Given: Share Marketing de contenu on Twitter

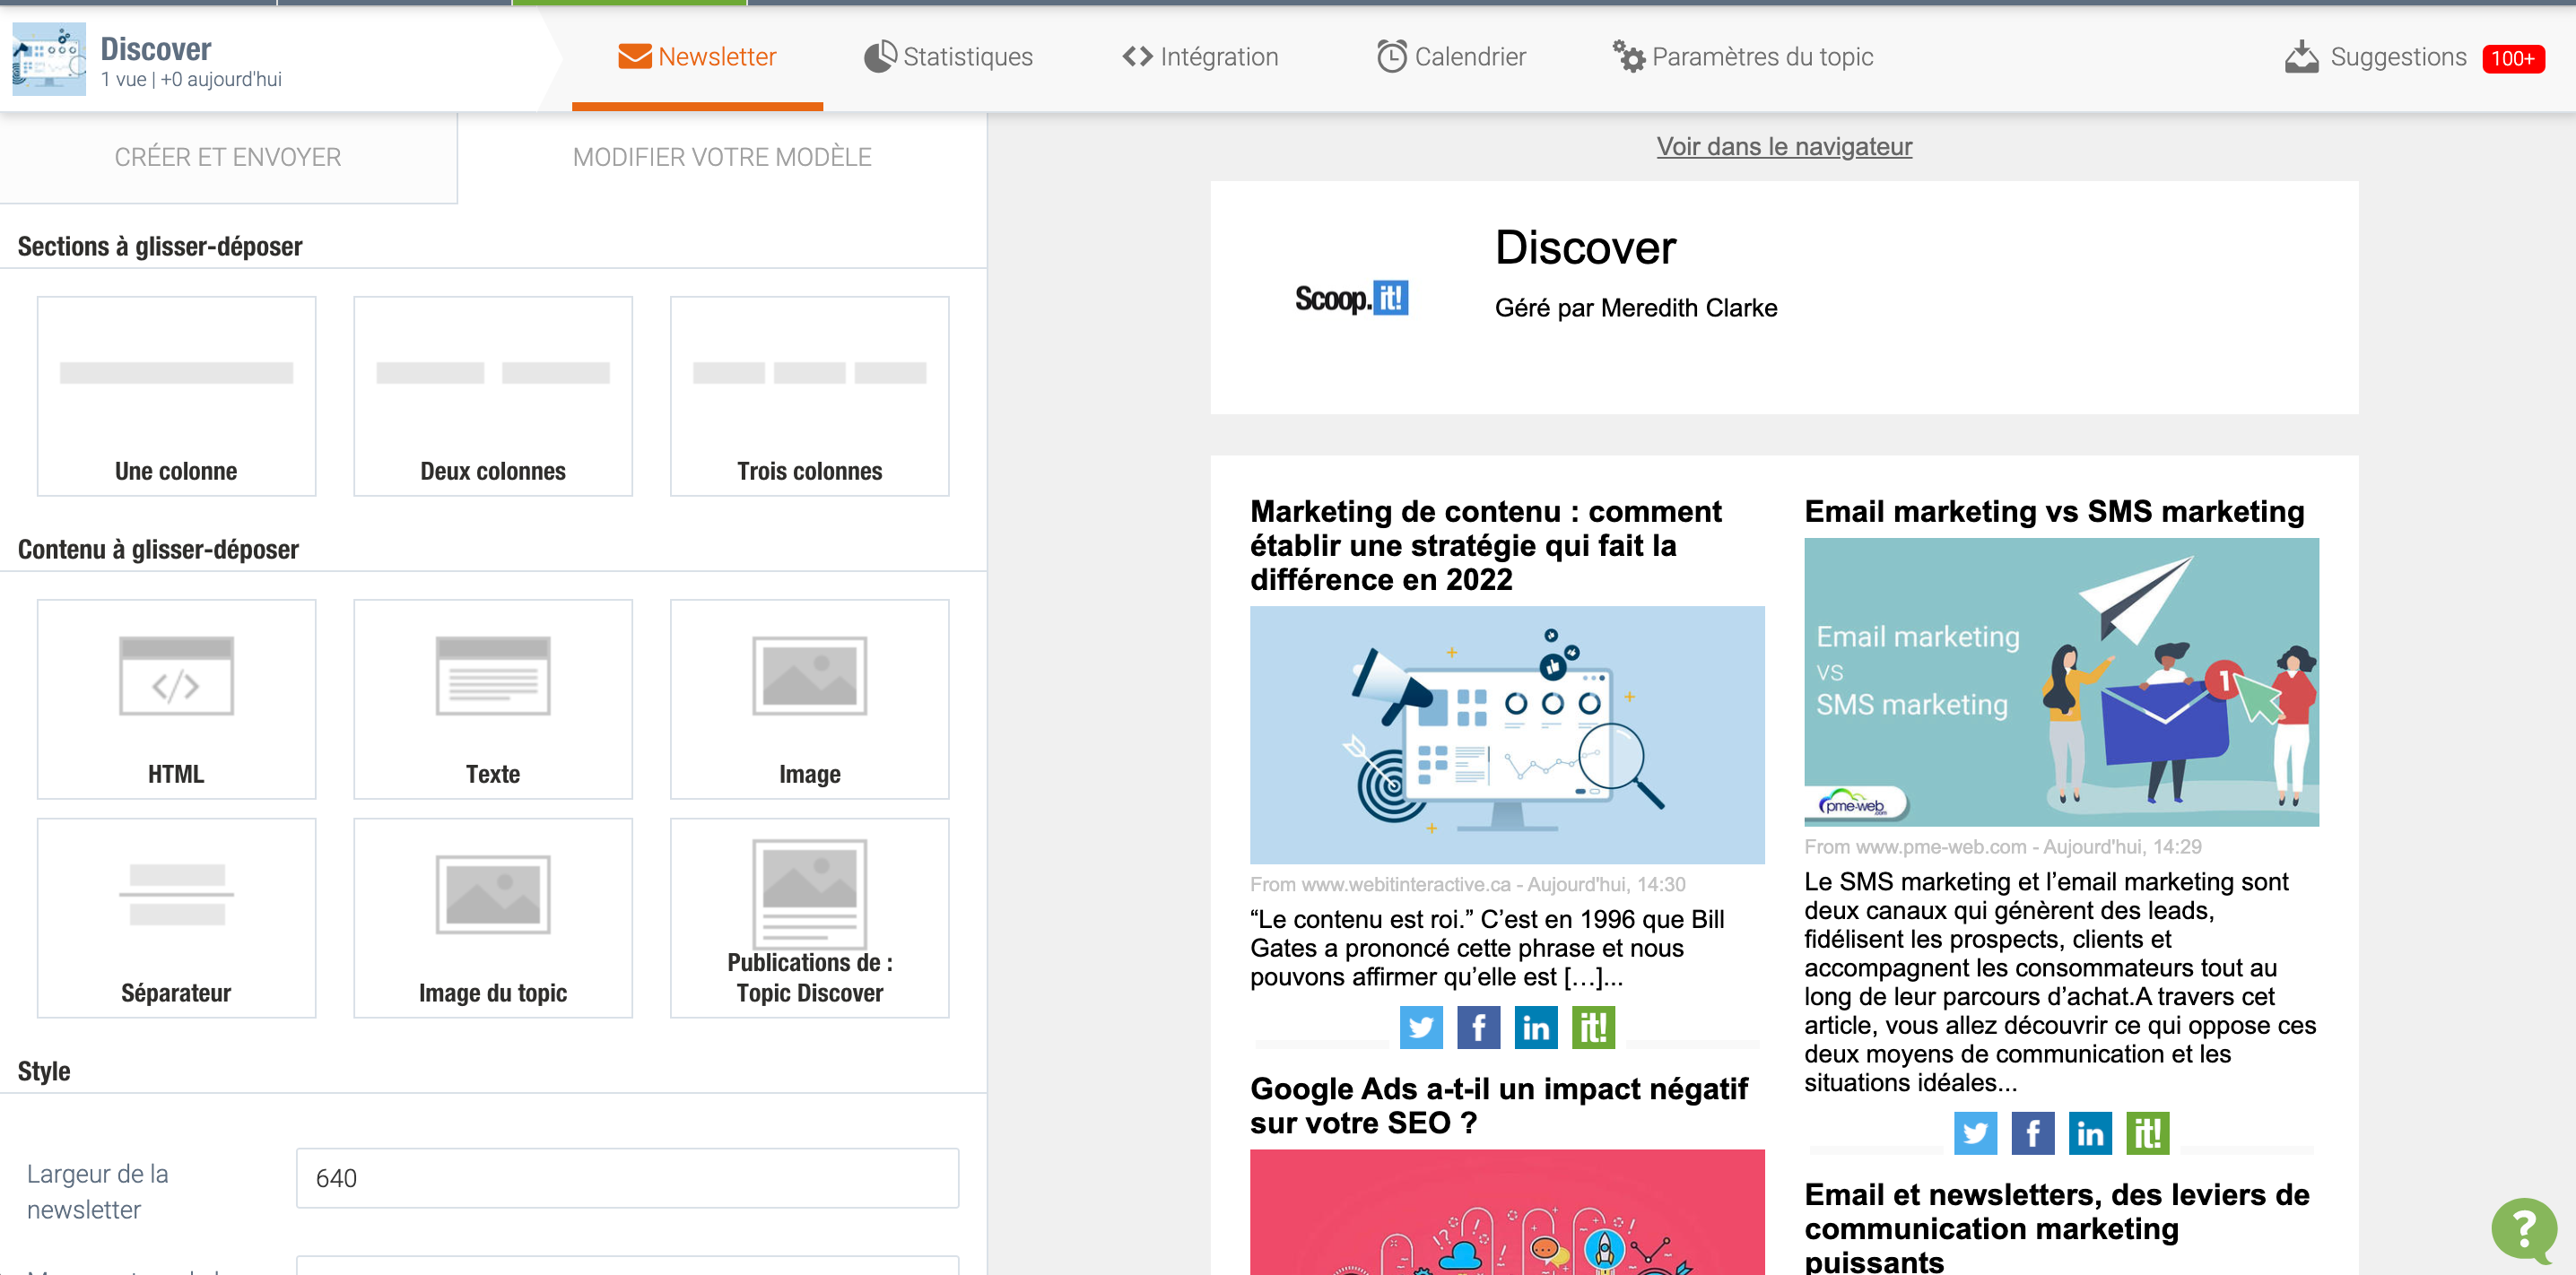Looking at the screenshot, I should click(x=1421, y=1027).
